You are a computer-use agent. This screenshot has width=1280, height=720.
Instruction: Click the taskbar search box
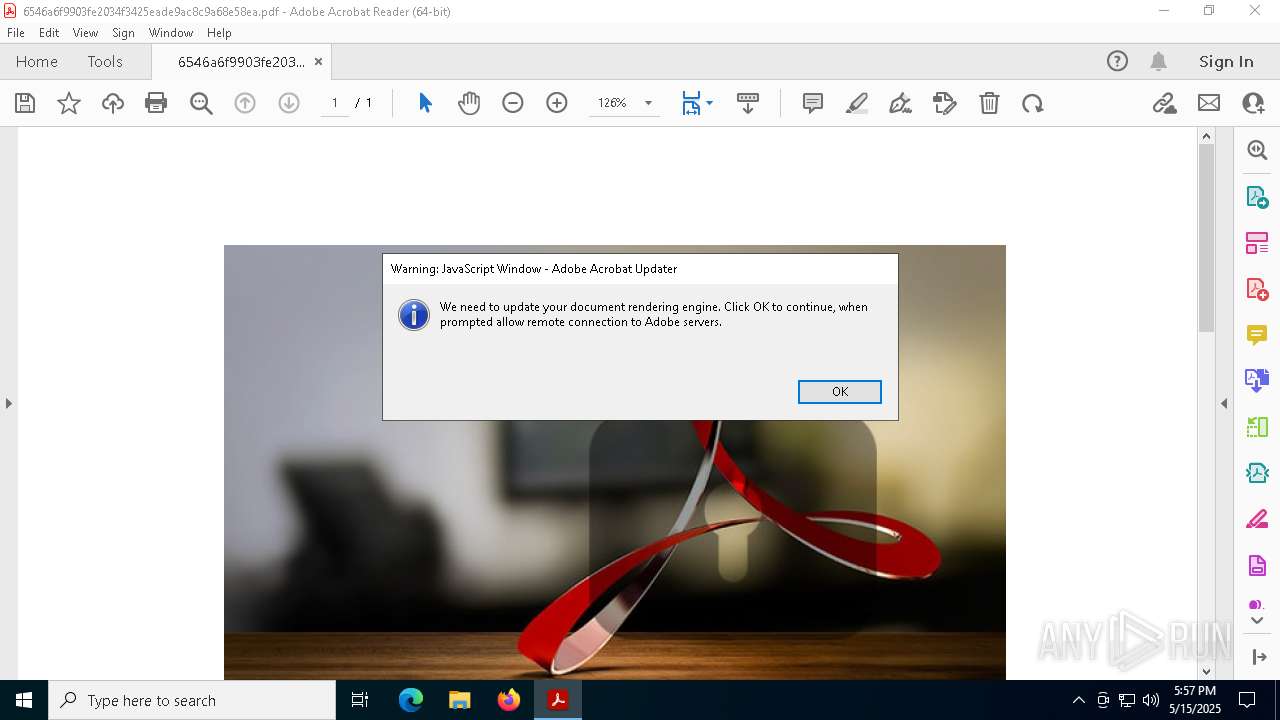click(192, 700)
